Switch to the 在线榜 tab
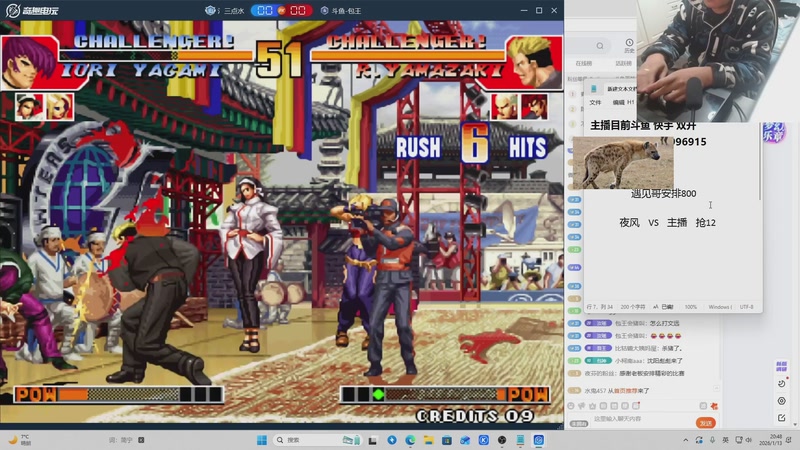800x450 pixels. point(584,63)
